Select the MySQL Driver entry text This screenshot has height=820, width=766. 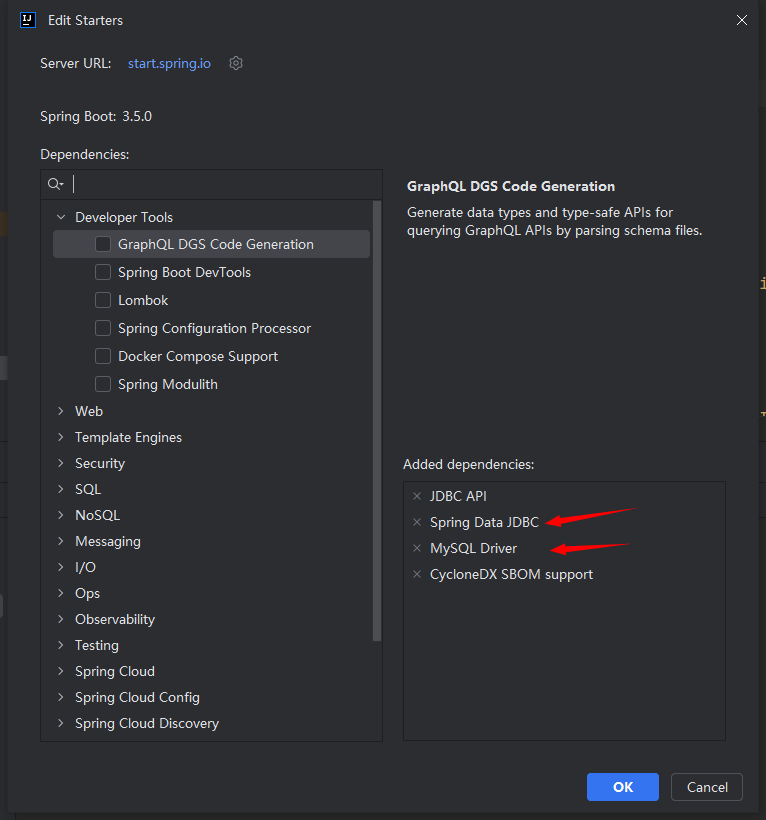pyautogui.click(x=473, y=548)
